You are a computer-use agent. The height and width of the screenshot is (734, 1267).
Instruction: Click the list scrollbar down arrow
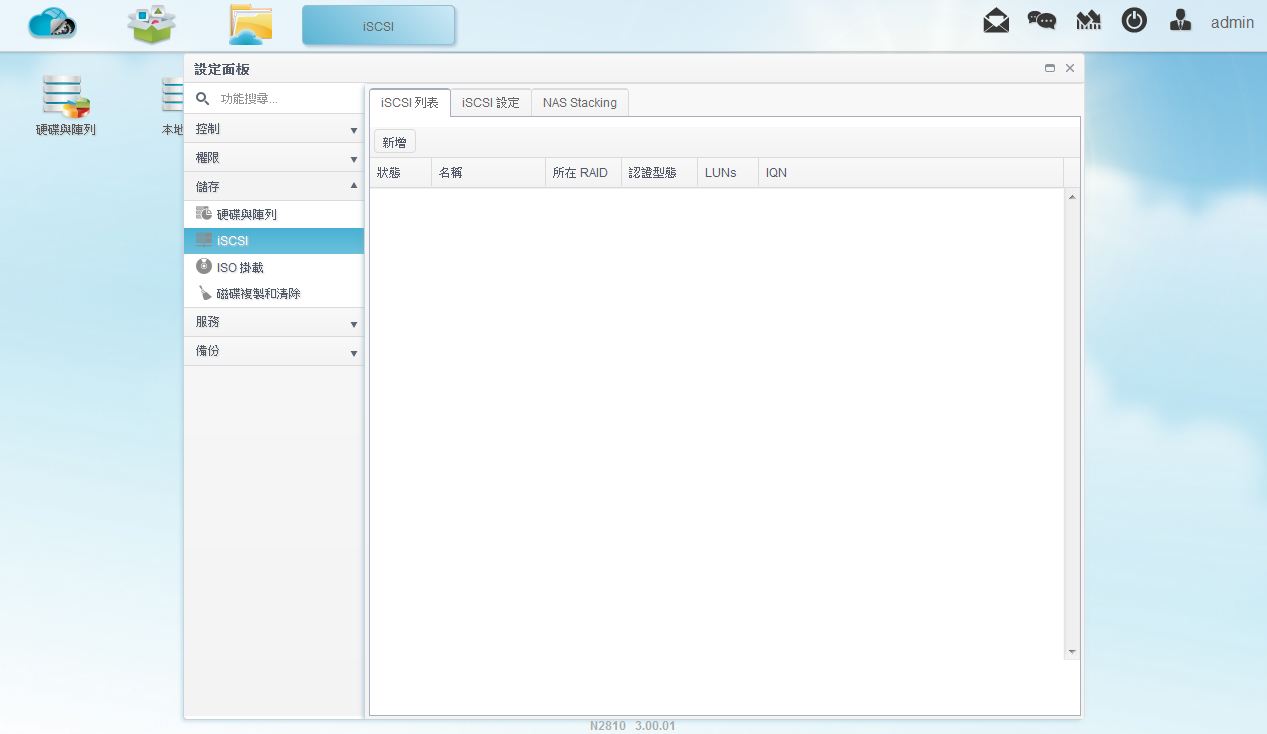pyautogui.click(x=1072, y=652)
